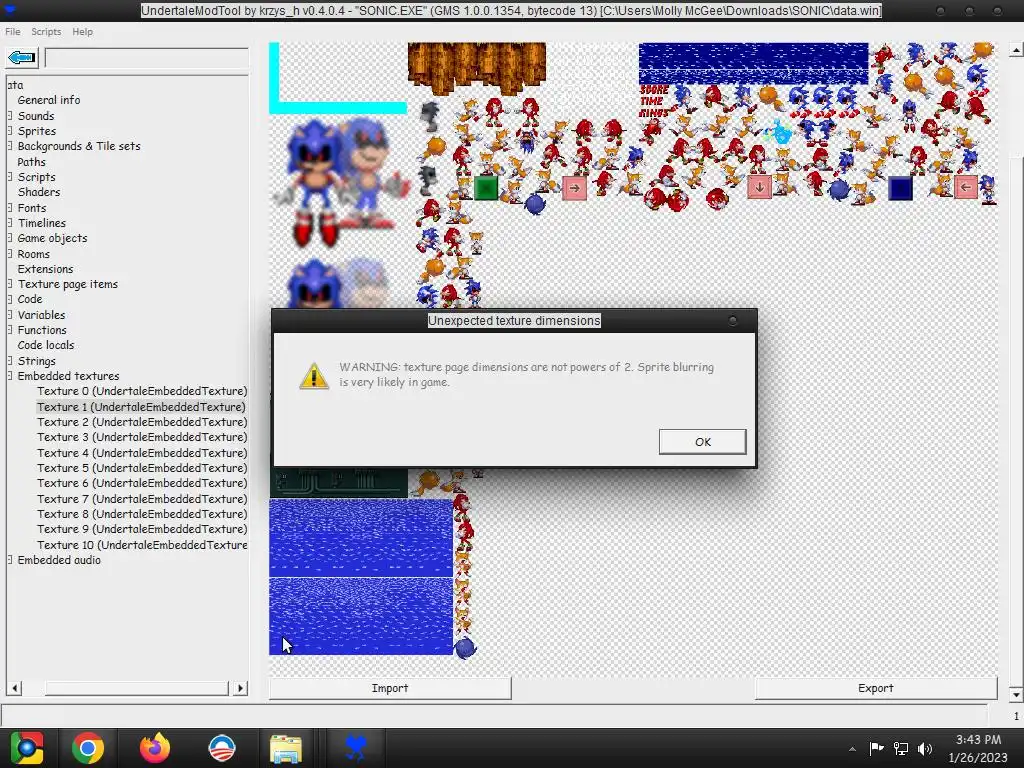This screenshot has height=768, width=1024.
Task: Launch Firefox from the taskbar
Action: coord(155,748)
